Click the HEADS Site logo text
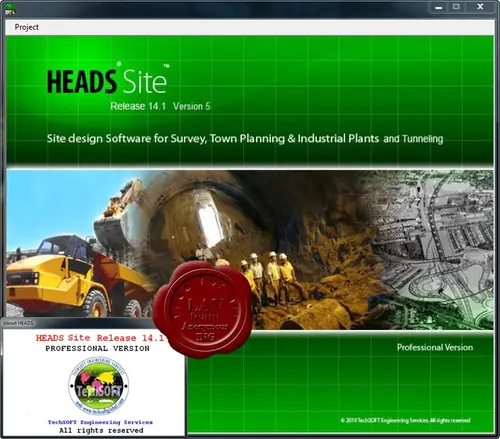 [108, 79]
